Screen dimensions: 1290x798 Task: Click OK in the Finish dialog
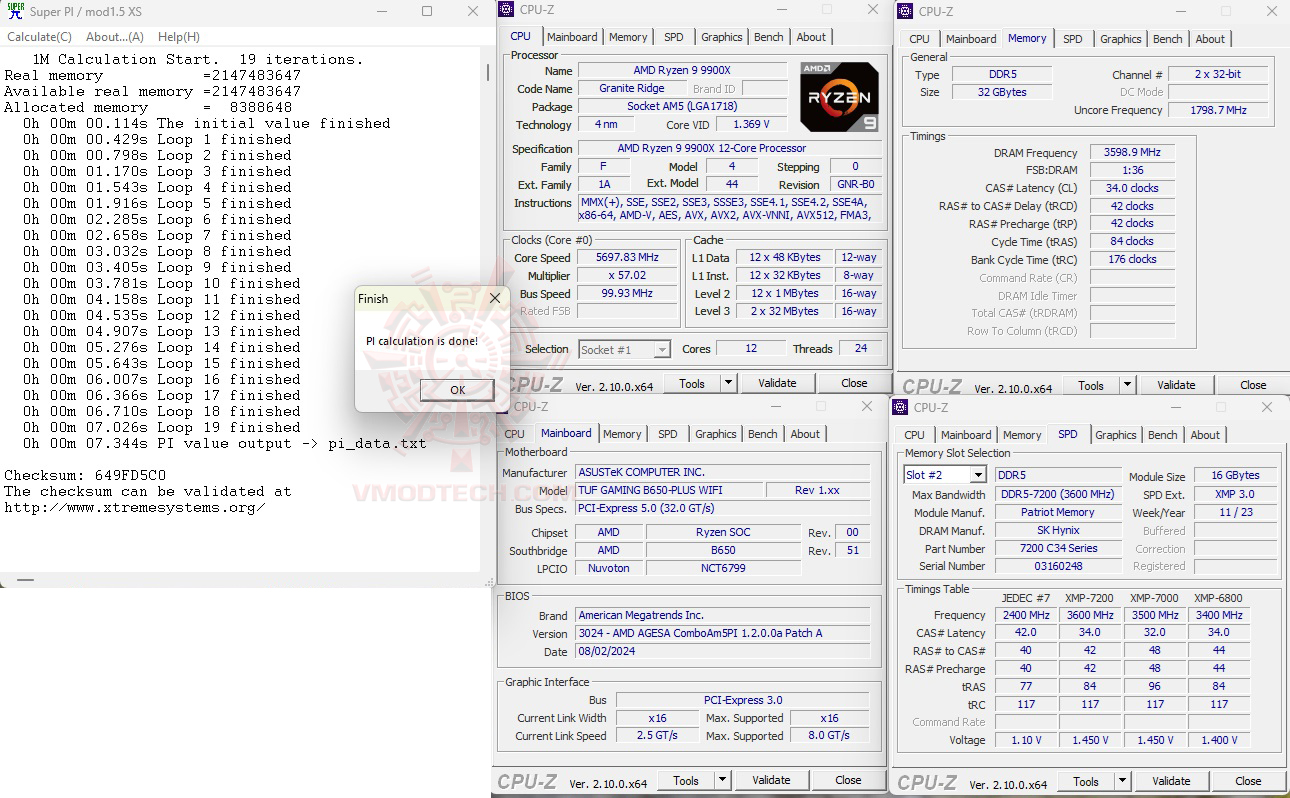coord(456,389)
